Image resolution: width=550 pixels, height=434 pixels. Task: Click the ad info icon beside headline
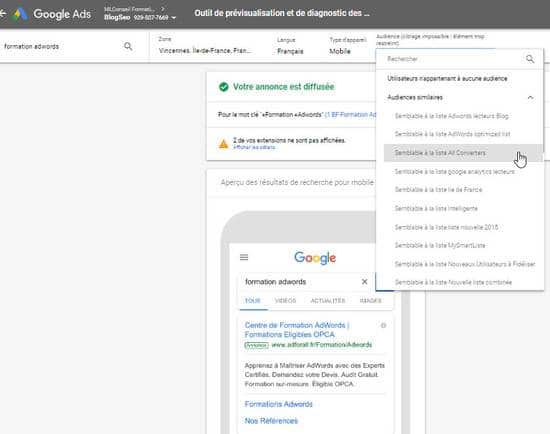pos(383,326)
